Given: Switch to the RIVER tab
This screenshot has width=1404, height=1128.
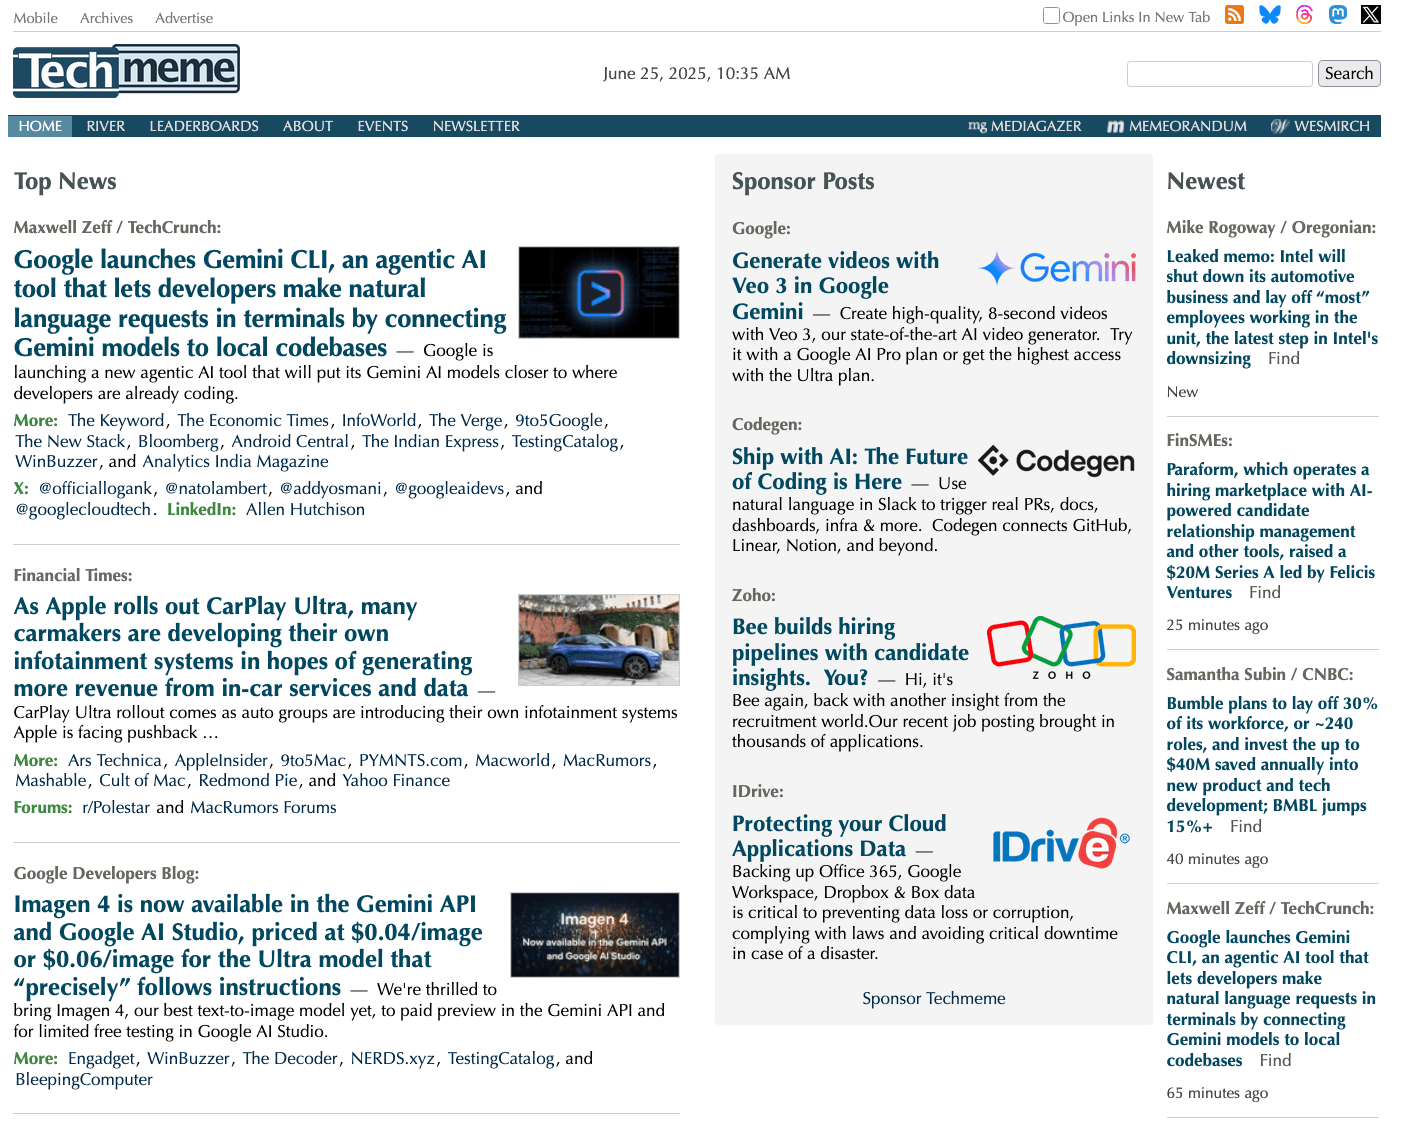Looking at the screenshot, I should (105, 126).
